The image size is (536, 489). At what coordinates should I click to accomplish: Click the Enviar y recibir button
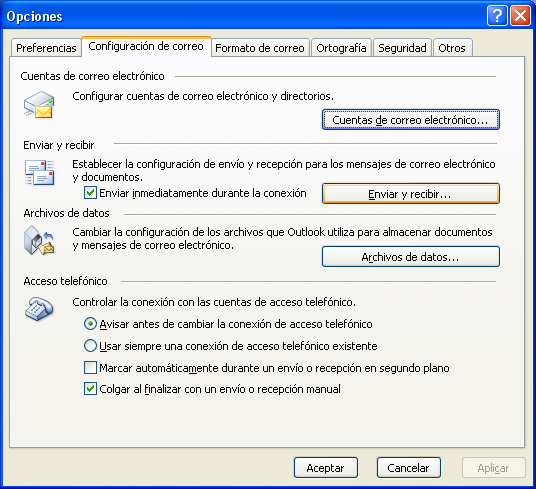pos(411,194)
